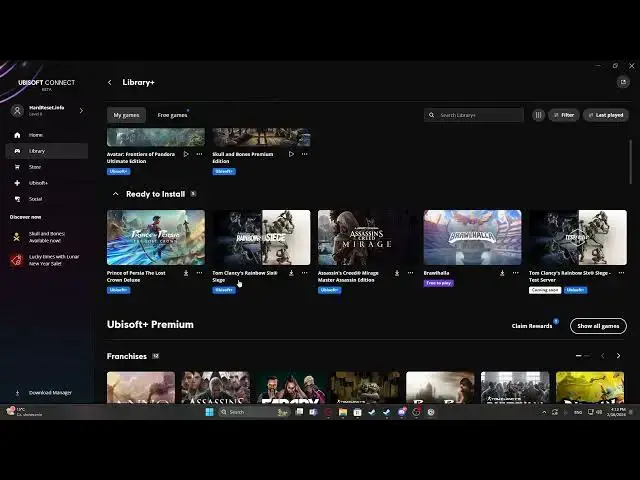Click Claim Rewards link

(531, 326)
